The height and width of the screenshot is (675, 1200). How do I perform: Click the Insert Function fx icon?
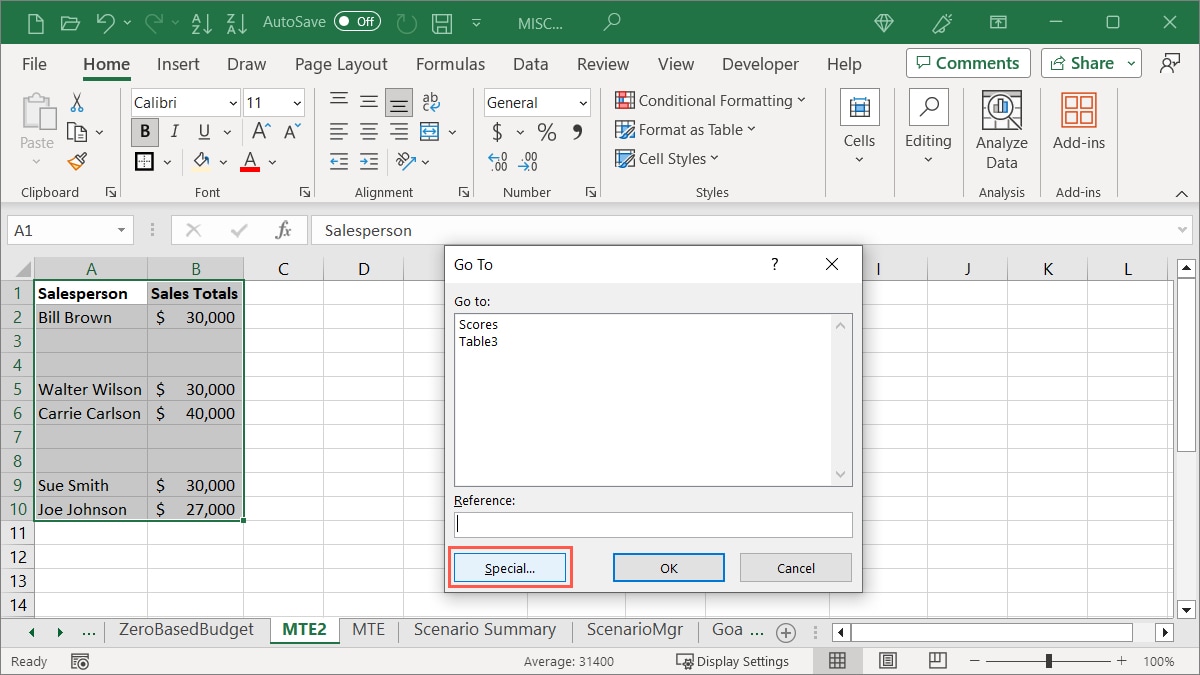click(283, 230)
